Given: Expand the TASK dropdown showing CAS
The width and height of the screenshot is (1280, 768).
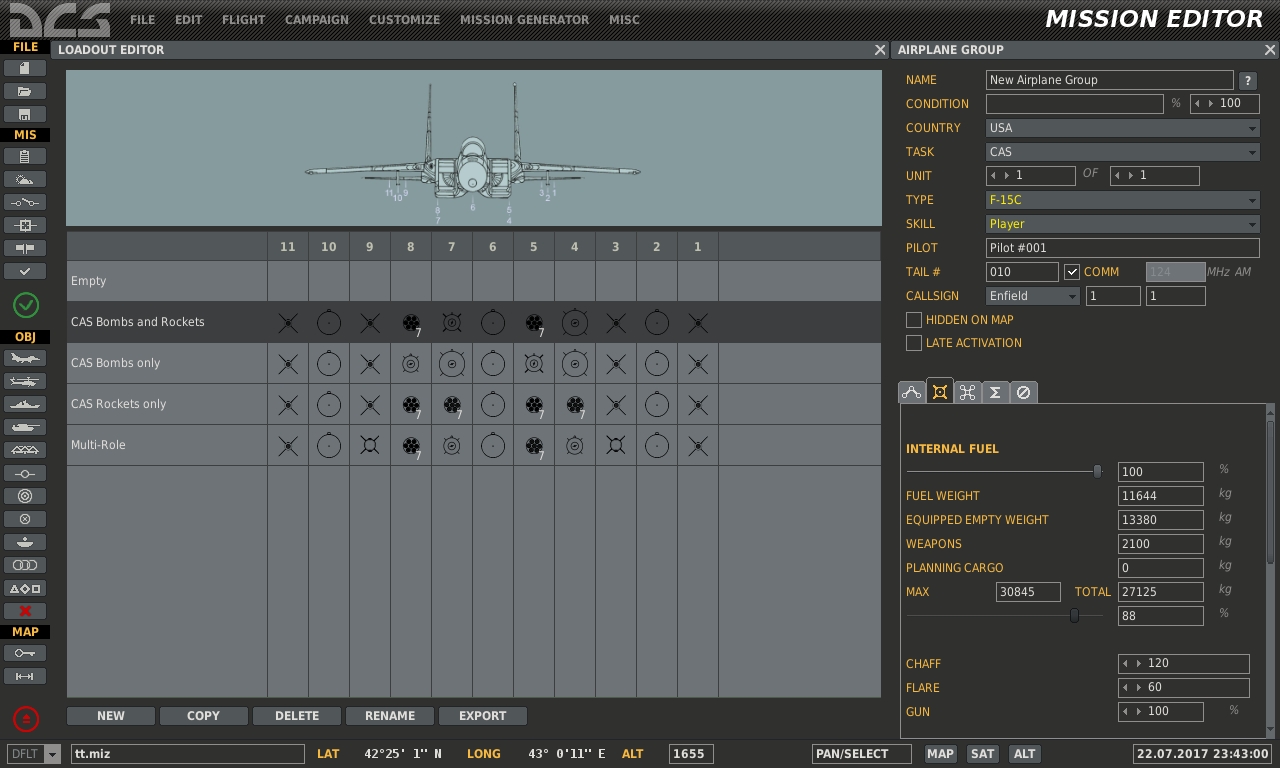Looking at the screenshot, I should click(1122, 152).
